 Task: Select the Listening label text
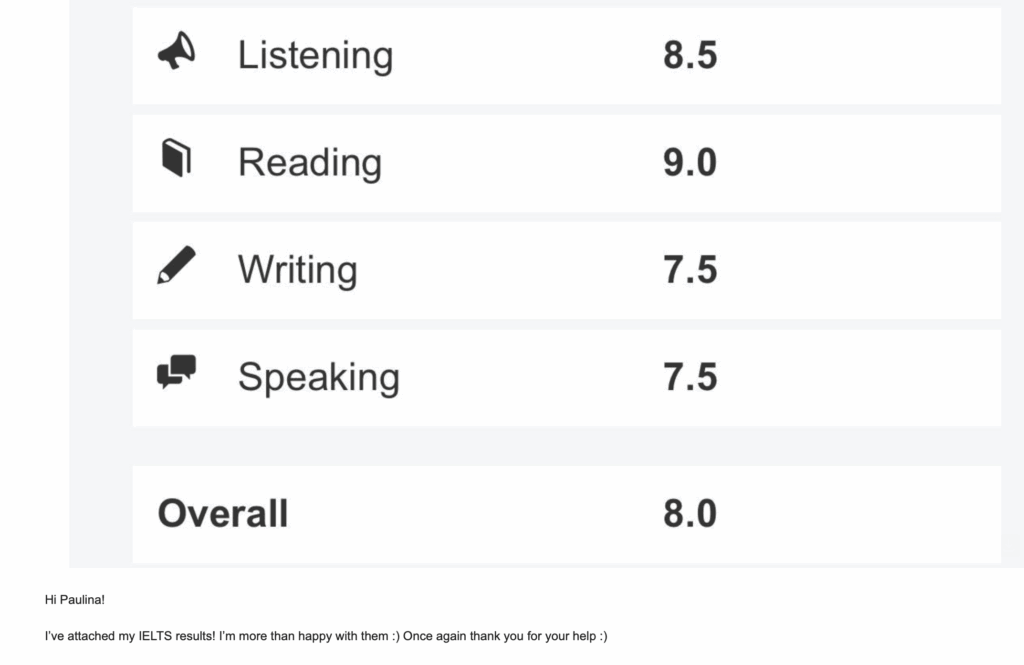[x=315, y=55]
